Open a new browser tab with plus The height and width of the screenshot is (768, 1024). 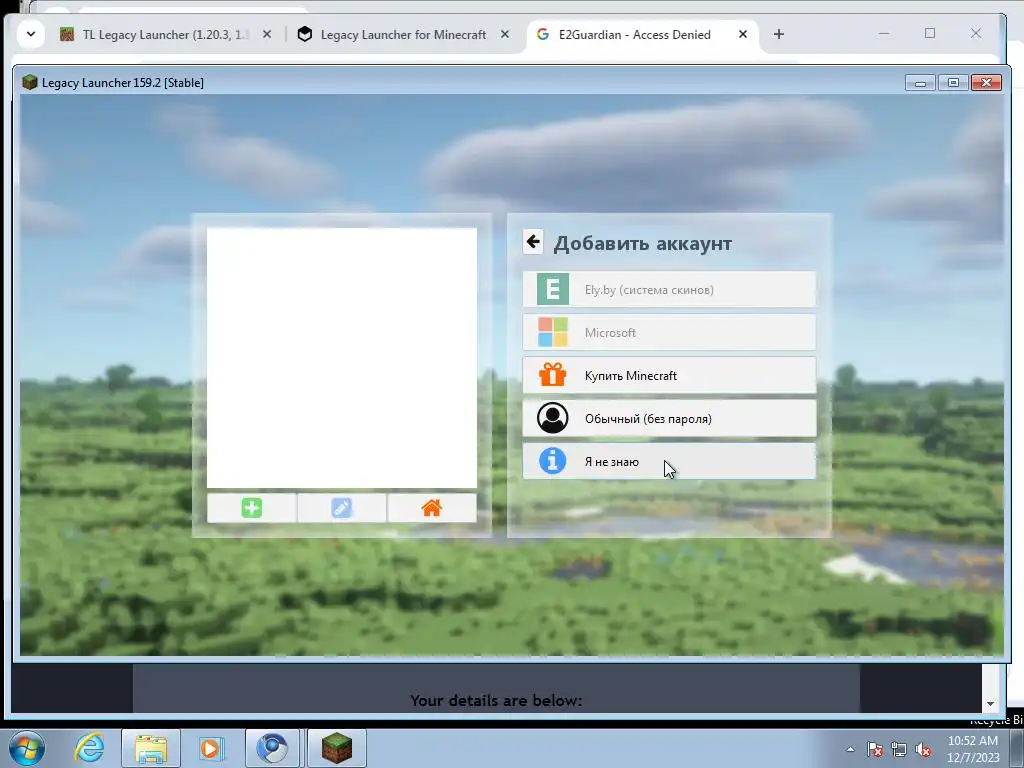[778, 35]
